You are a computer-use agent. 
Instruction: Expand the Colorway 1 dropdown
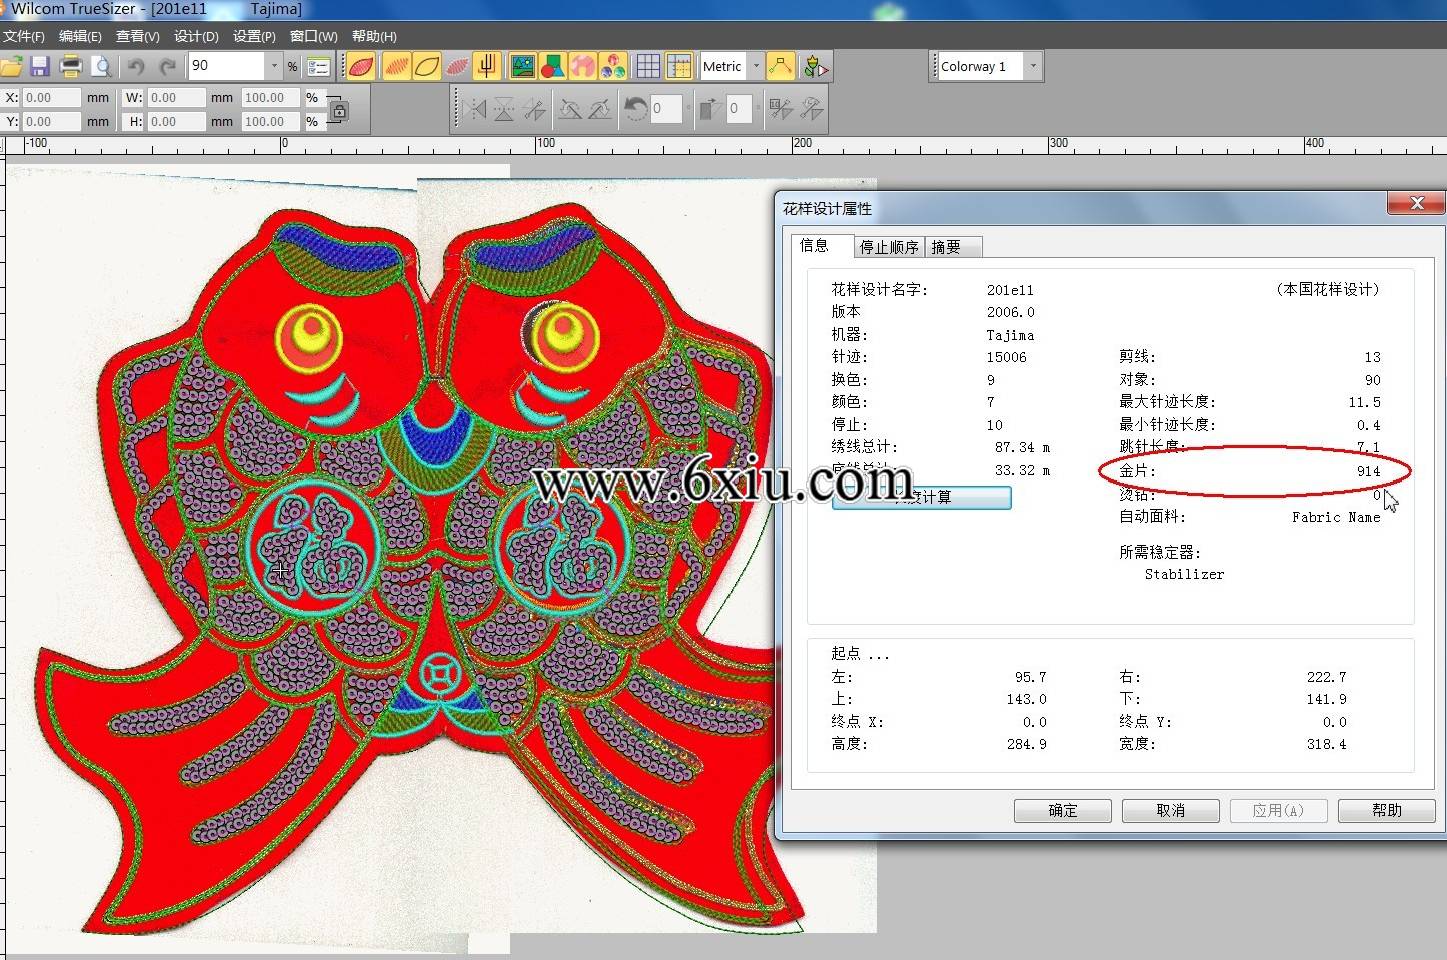1033,66
